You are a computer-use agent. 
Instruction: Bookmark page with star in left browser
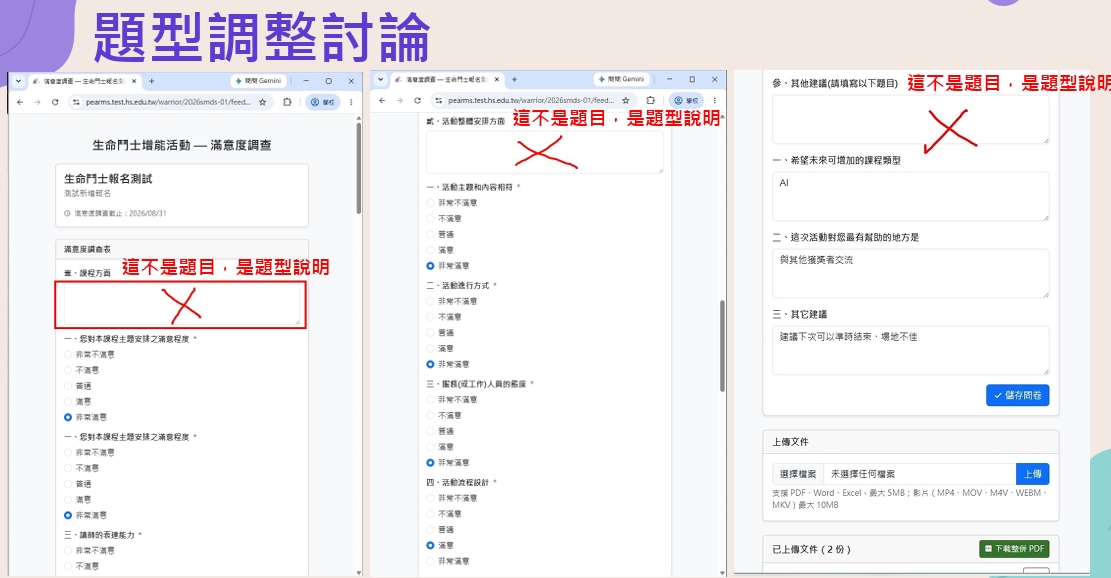click(263, 102)
